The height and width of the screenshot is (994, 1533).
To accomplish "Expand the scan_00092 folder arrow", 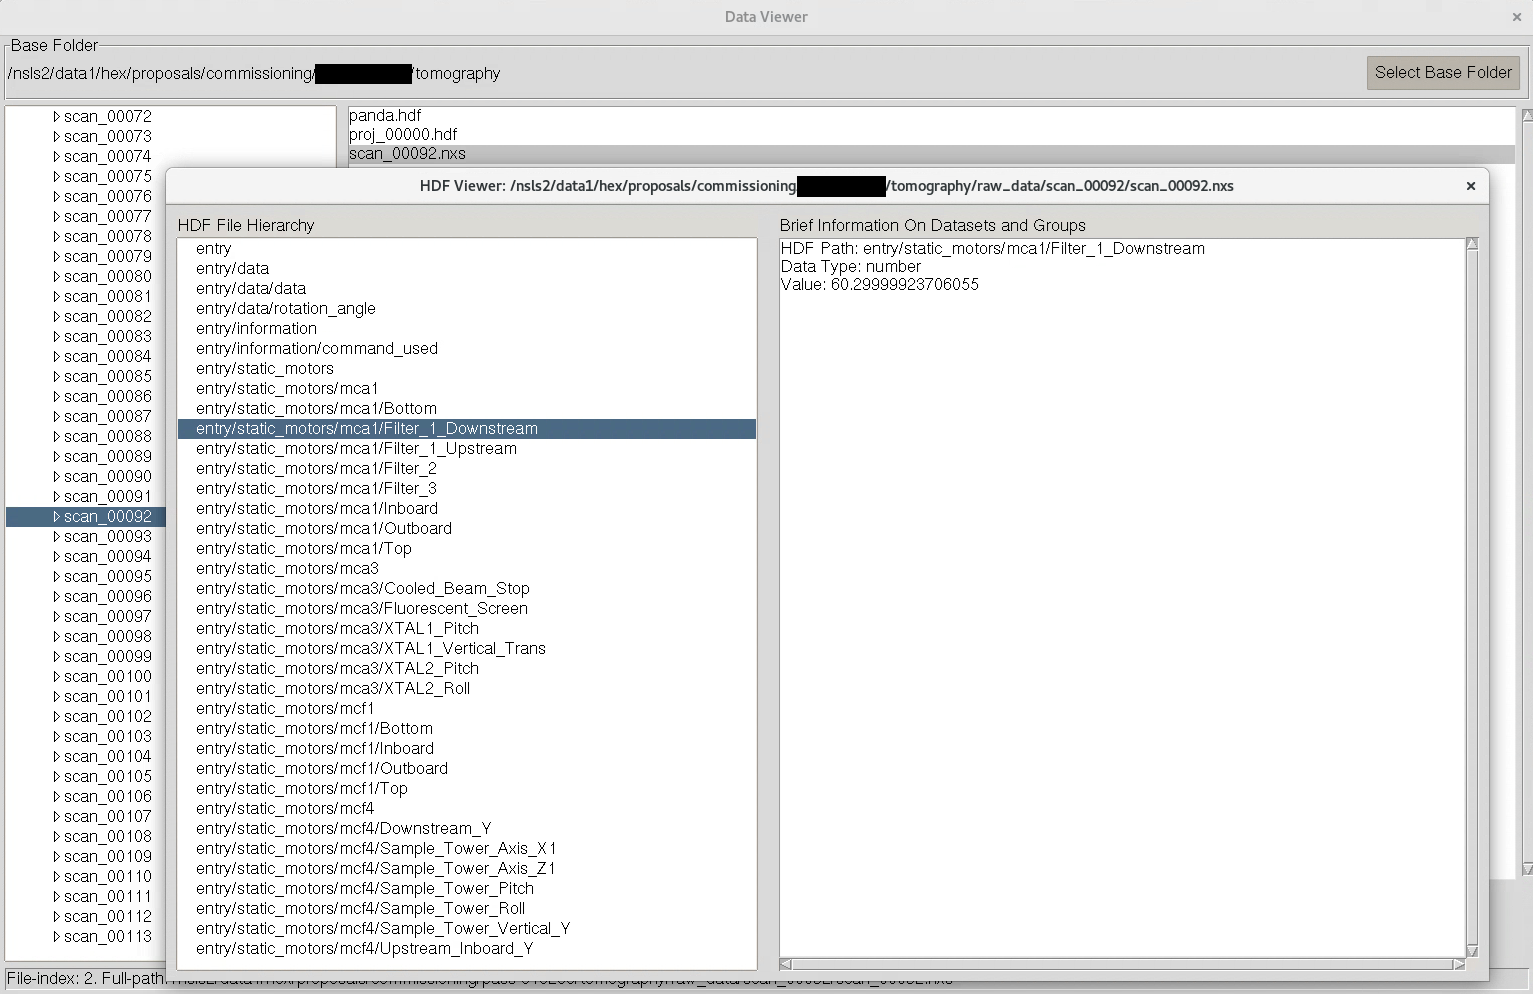I will pos(56,517).
